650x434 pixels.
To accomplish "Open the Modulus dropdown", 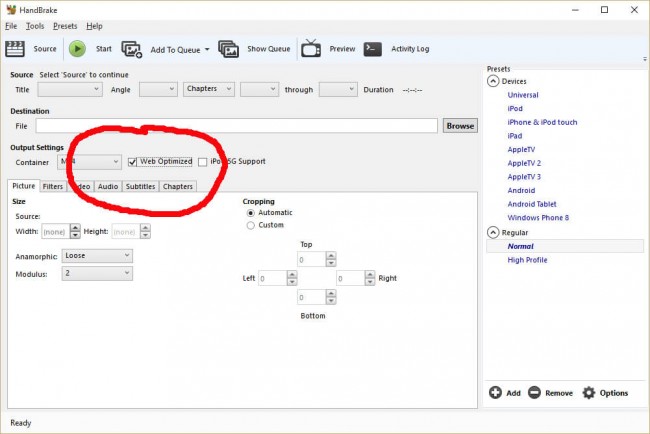I will coord(97,273).
